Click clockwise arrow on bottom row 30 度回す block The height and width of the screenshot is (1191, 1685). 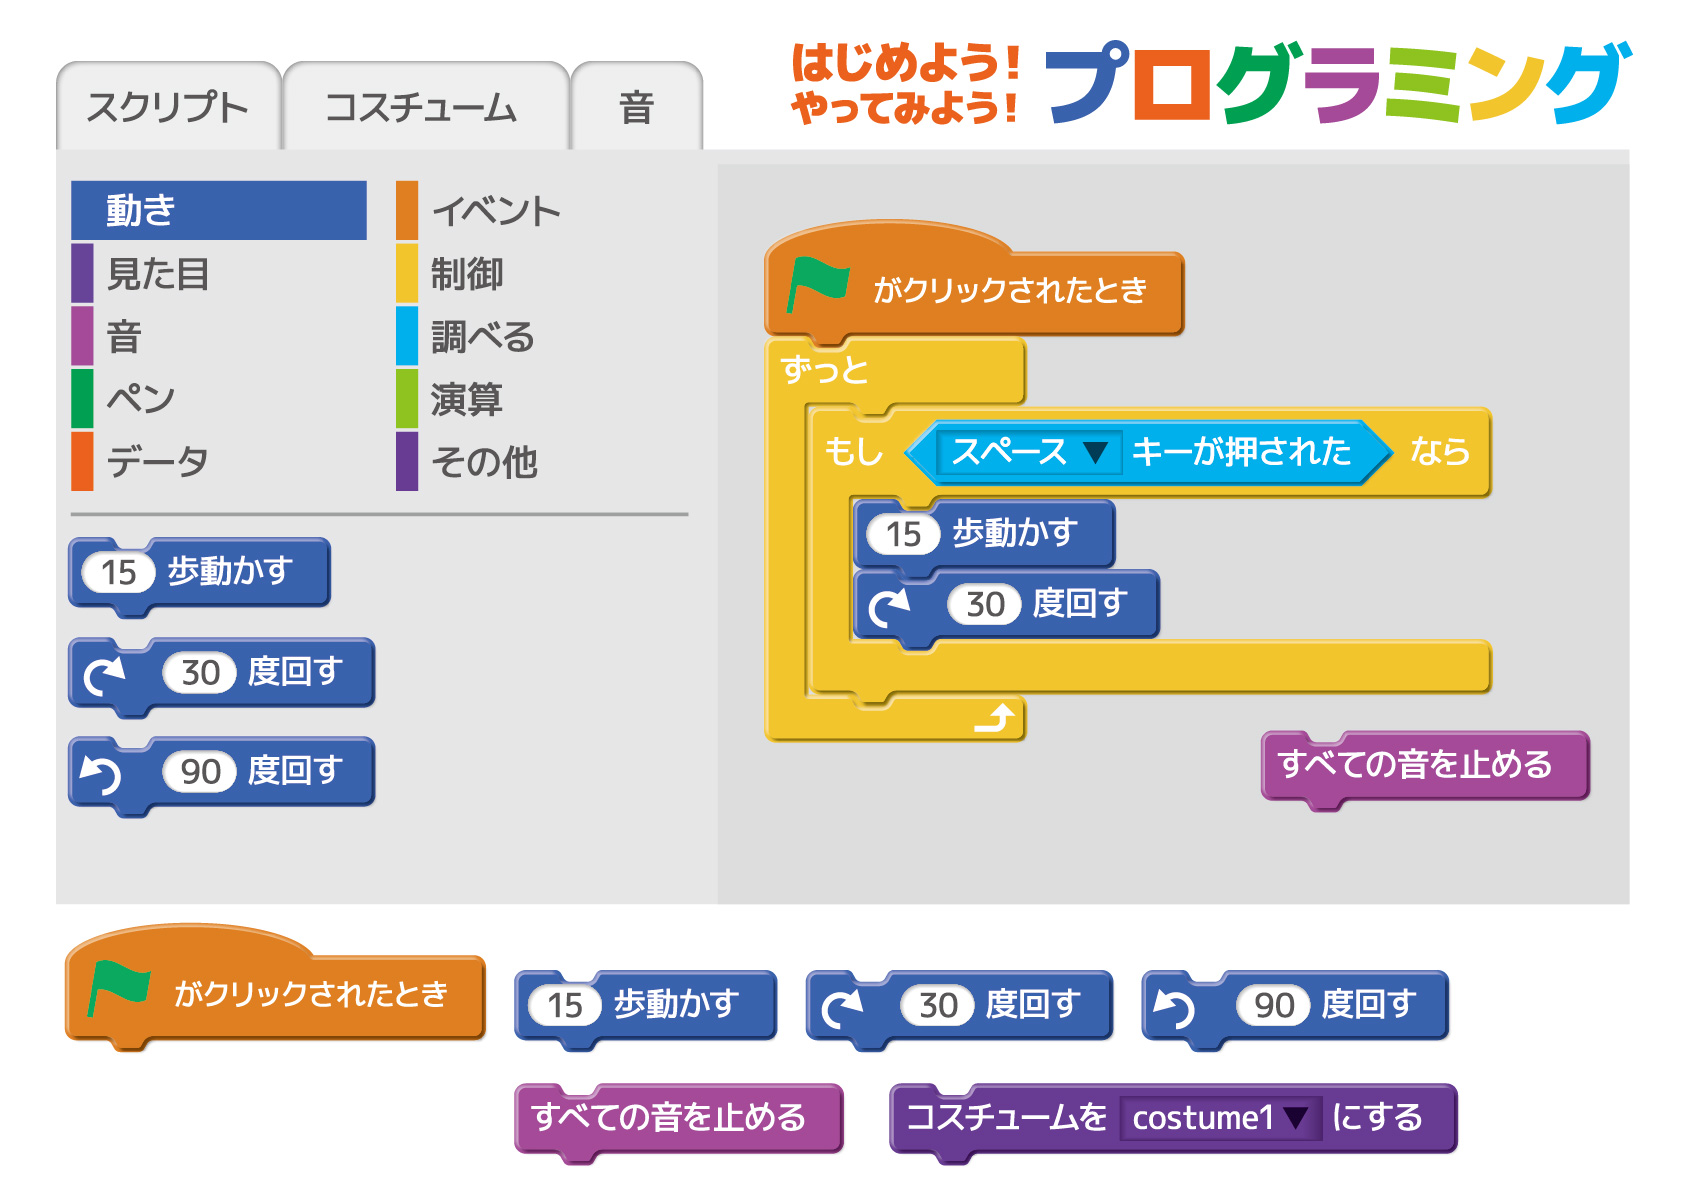point(842,1007)
